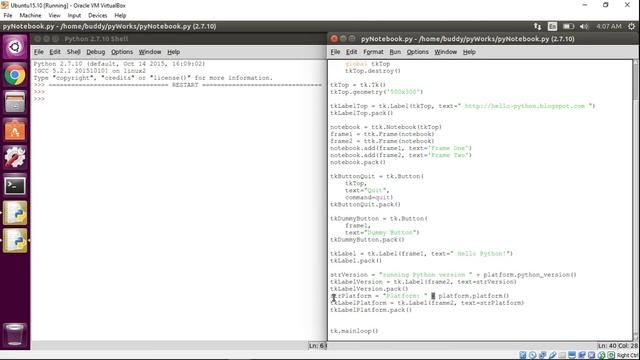Open Options menu in Python Shell window
Screen dimensions: 640x360
click(122, 52)
